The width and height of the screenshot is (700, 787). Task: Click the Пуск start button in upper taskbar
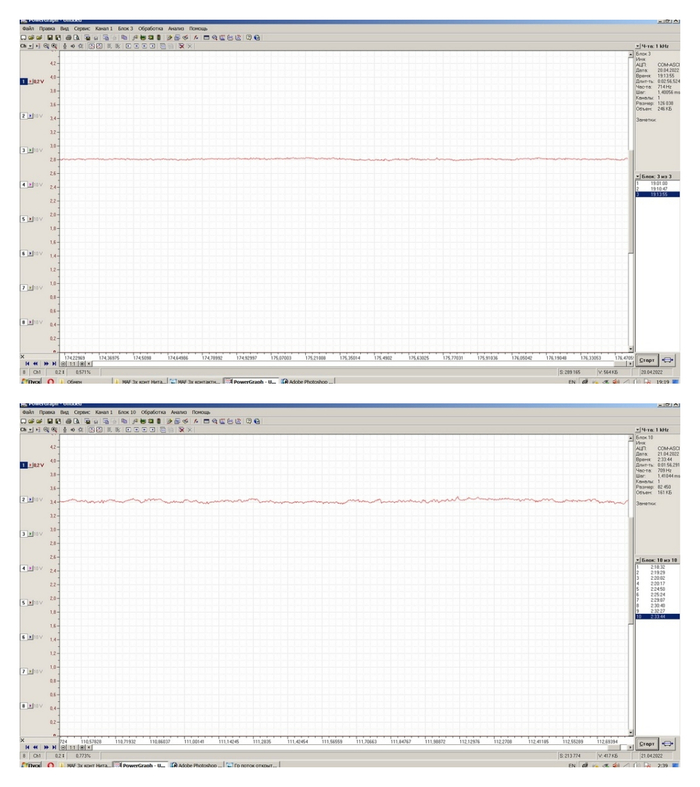(x=31, y=382)
